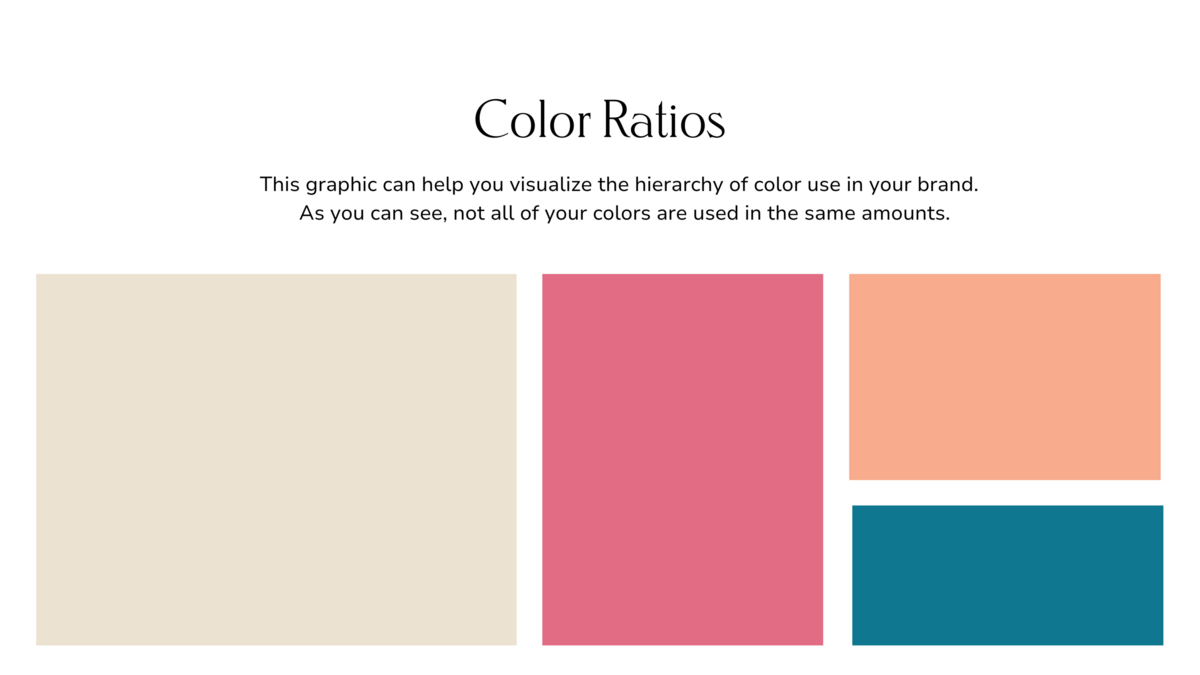
Task: Click the word visualize in description
Action: [x=552, y=185]
